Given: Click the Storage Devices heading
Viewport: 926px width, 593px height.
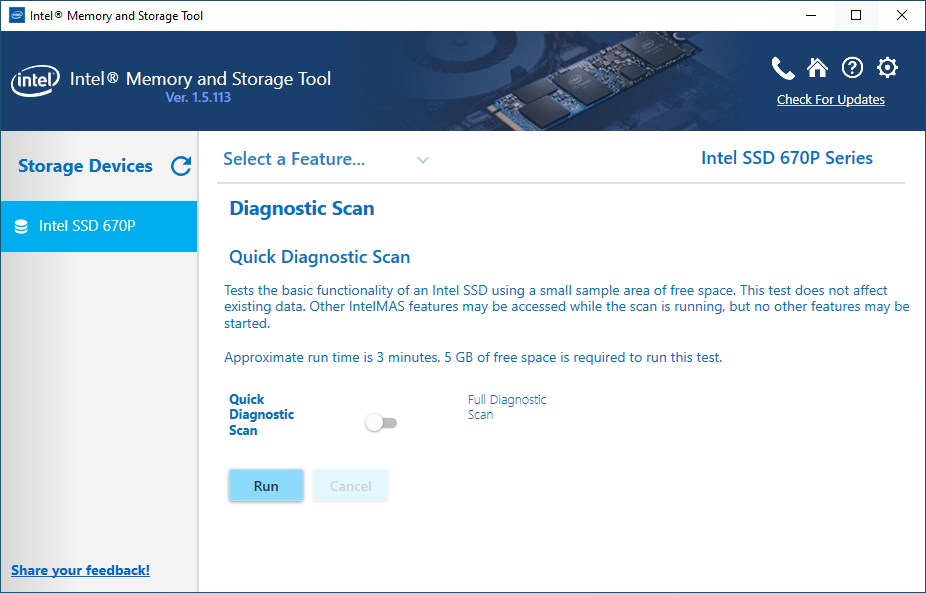Looking at the screenshot, I should coord(85,166).
